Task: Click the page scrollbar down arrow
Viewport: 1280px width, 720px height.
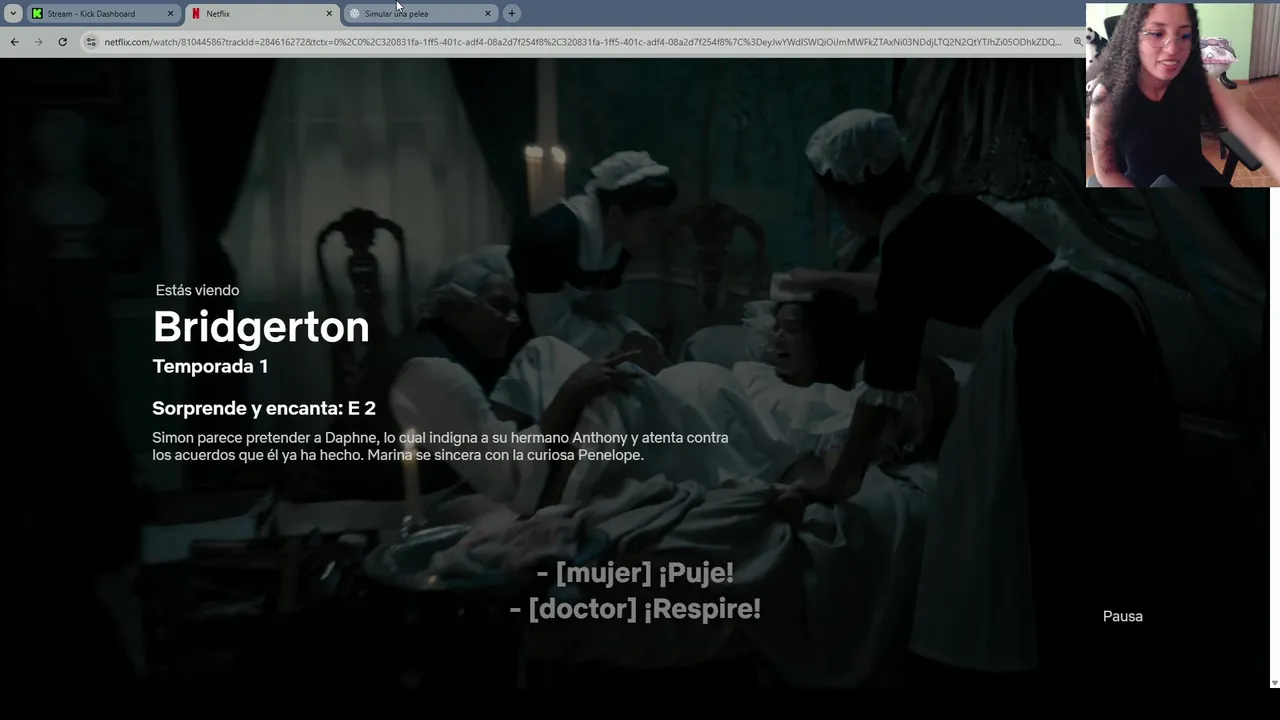Action: click(1274, 683)
